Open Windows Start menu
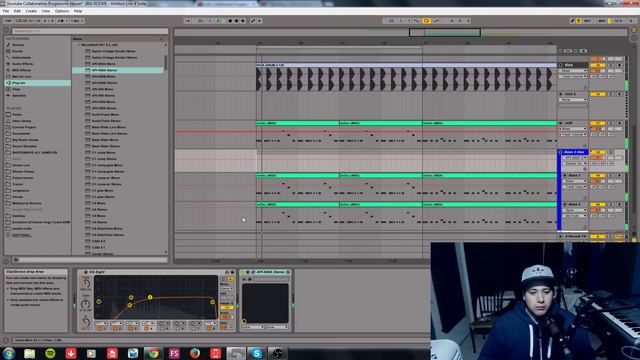 [x=9, y=353]
